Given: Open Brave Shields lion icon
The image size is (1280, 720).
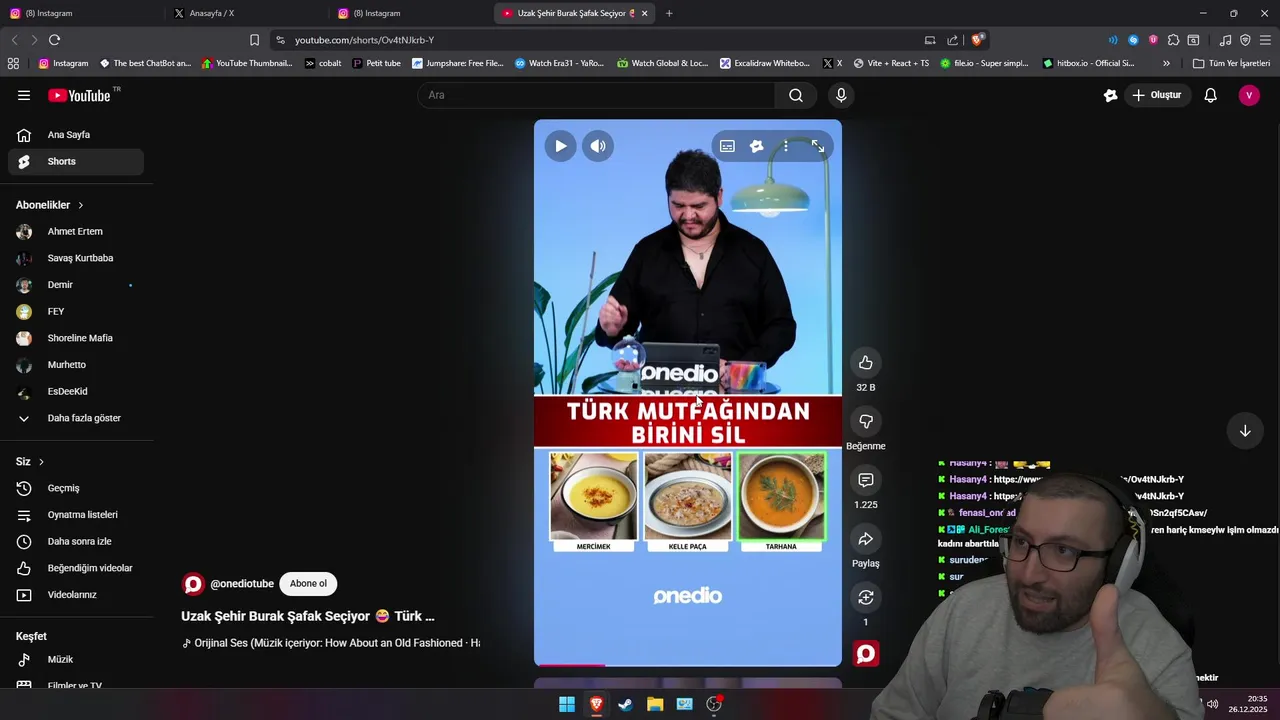Looking at the screenshot, I should 977,40.
